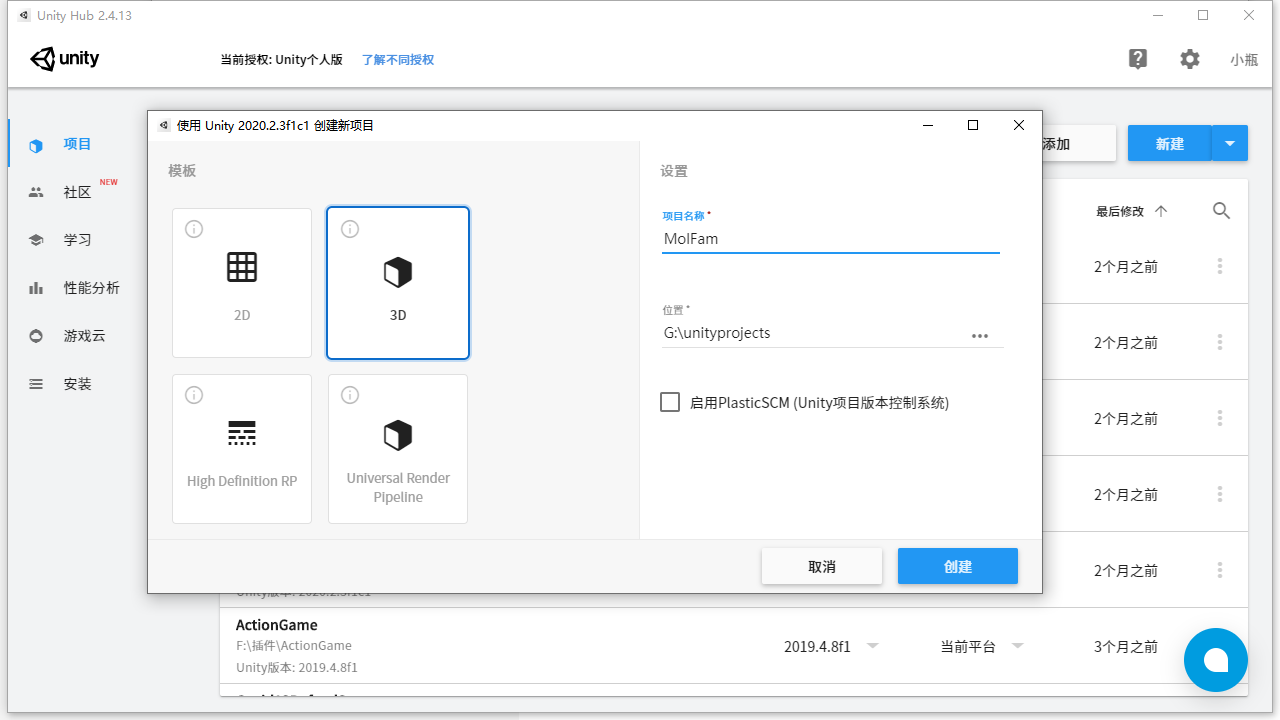Show info for the 2D template
This screenshot has height=720, width=1280.
click(194, 229)
